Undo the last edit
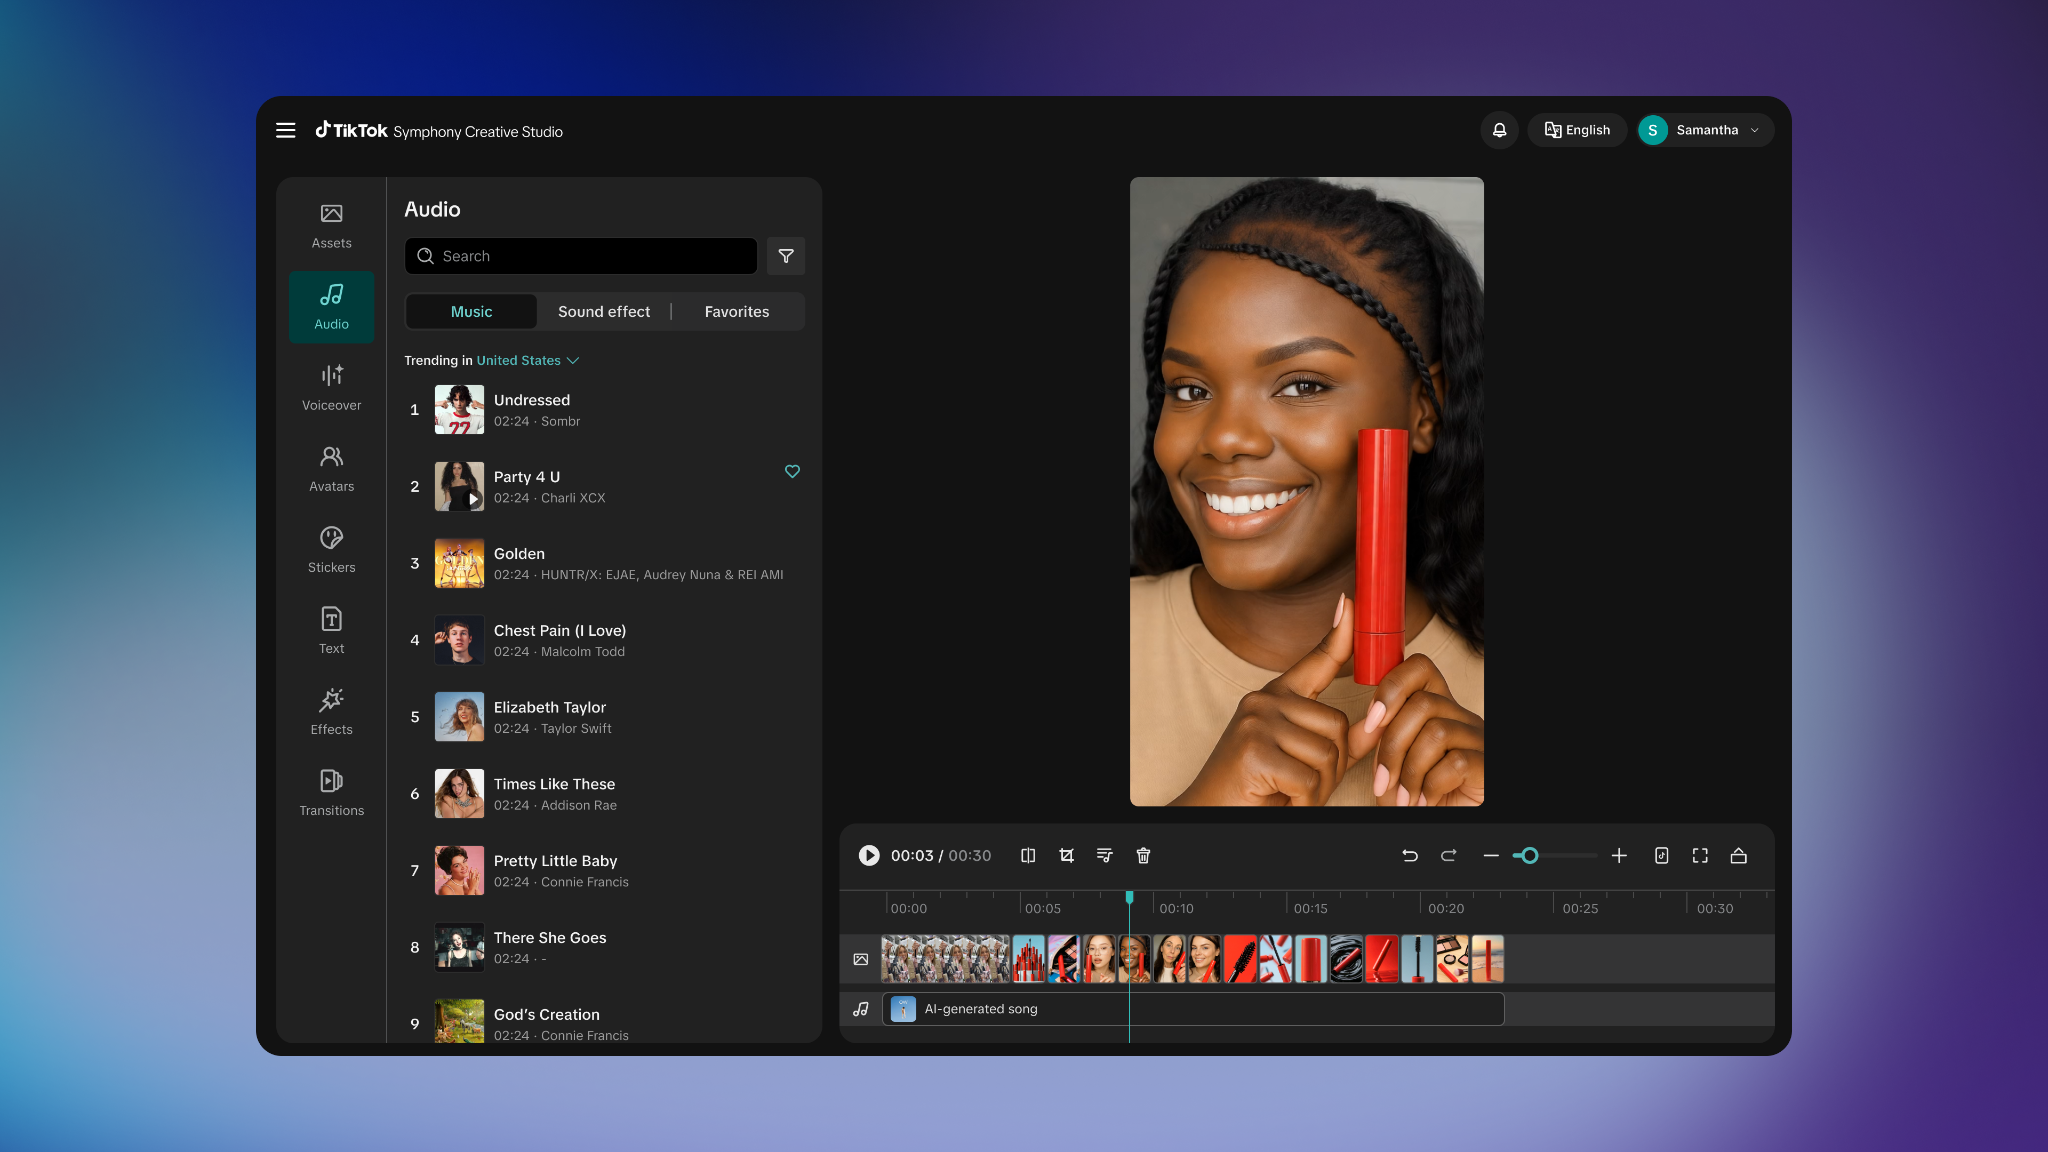Image resolution: width=2048 pixels, height=1152 pixels. pos(1410,856)
